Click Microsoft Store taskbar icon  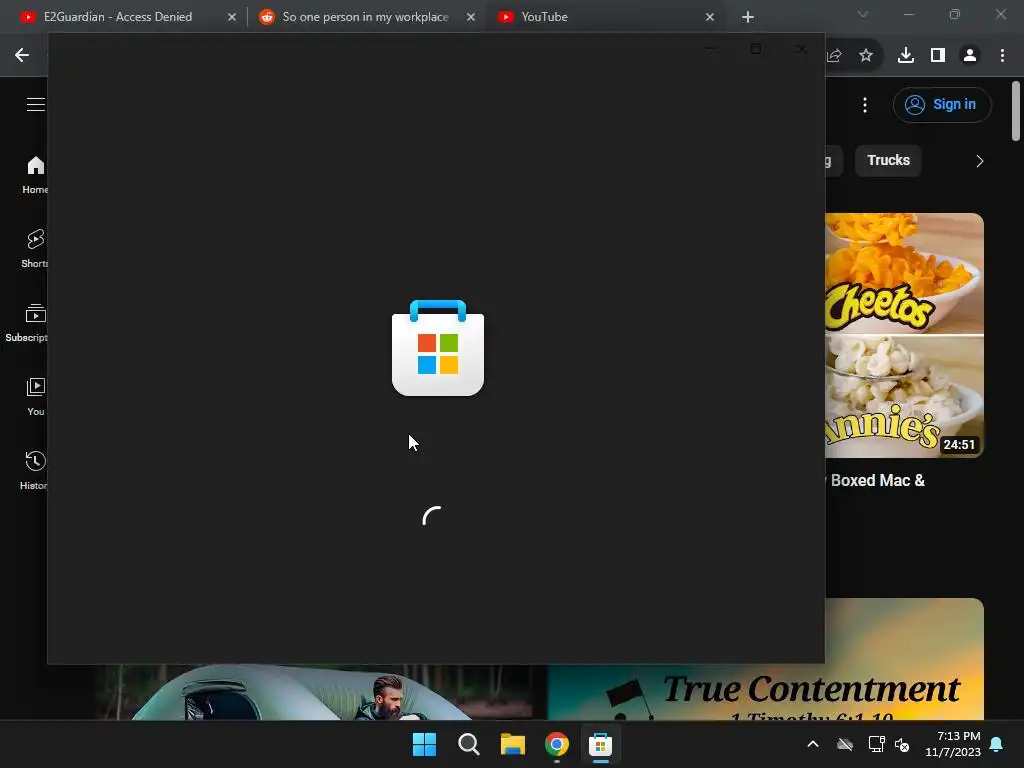pos(600,744)
